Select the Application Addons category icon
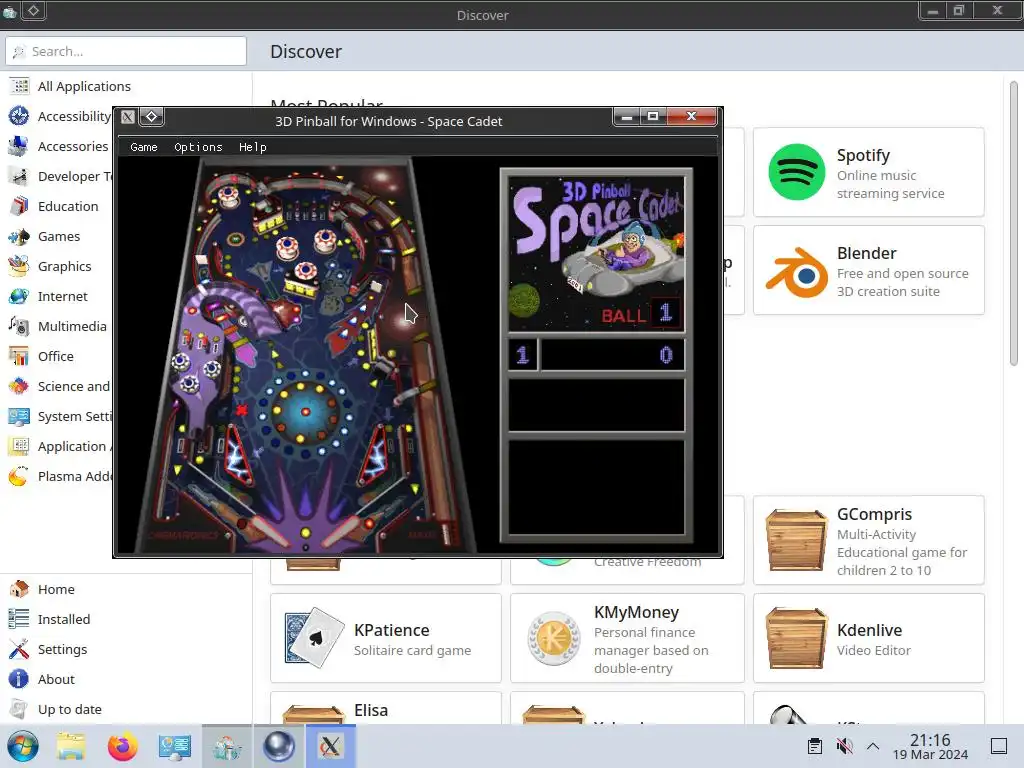The image size is (1024, 768). pos(19,447)
